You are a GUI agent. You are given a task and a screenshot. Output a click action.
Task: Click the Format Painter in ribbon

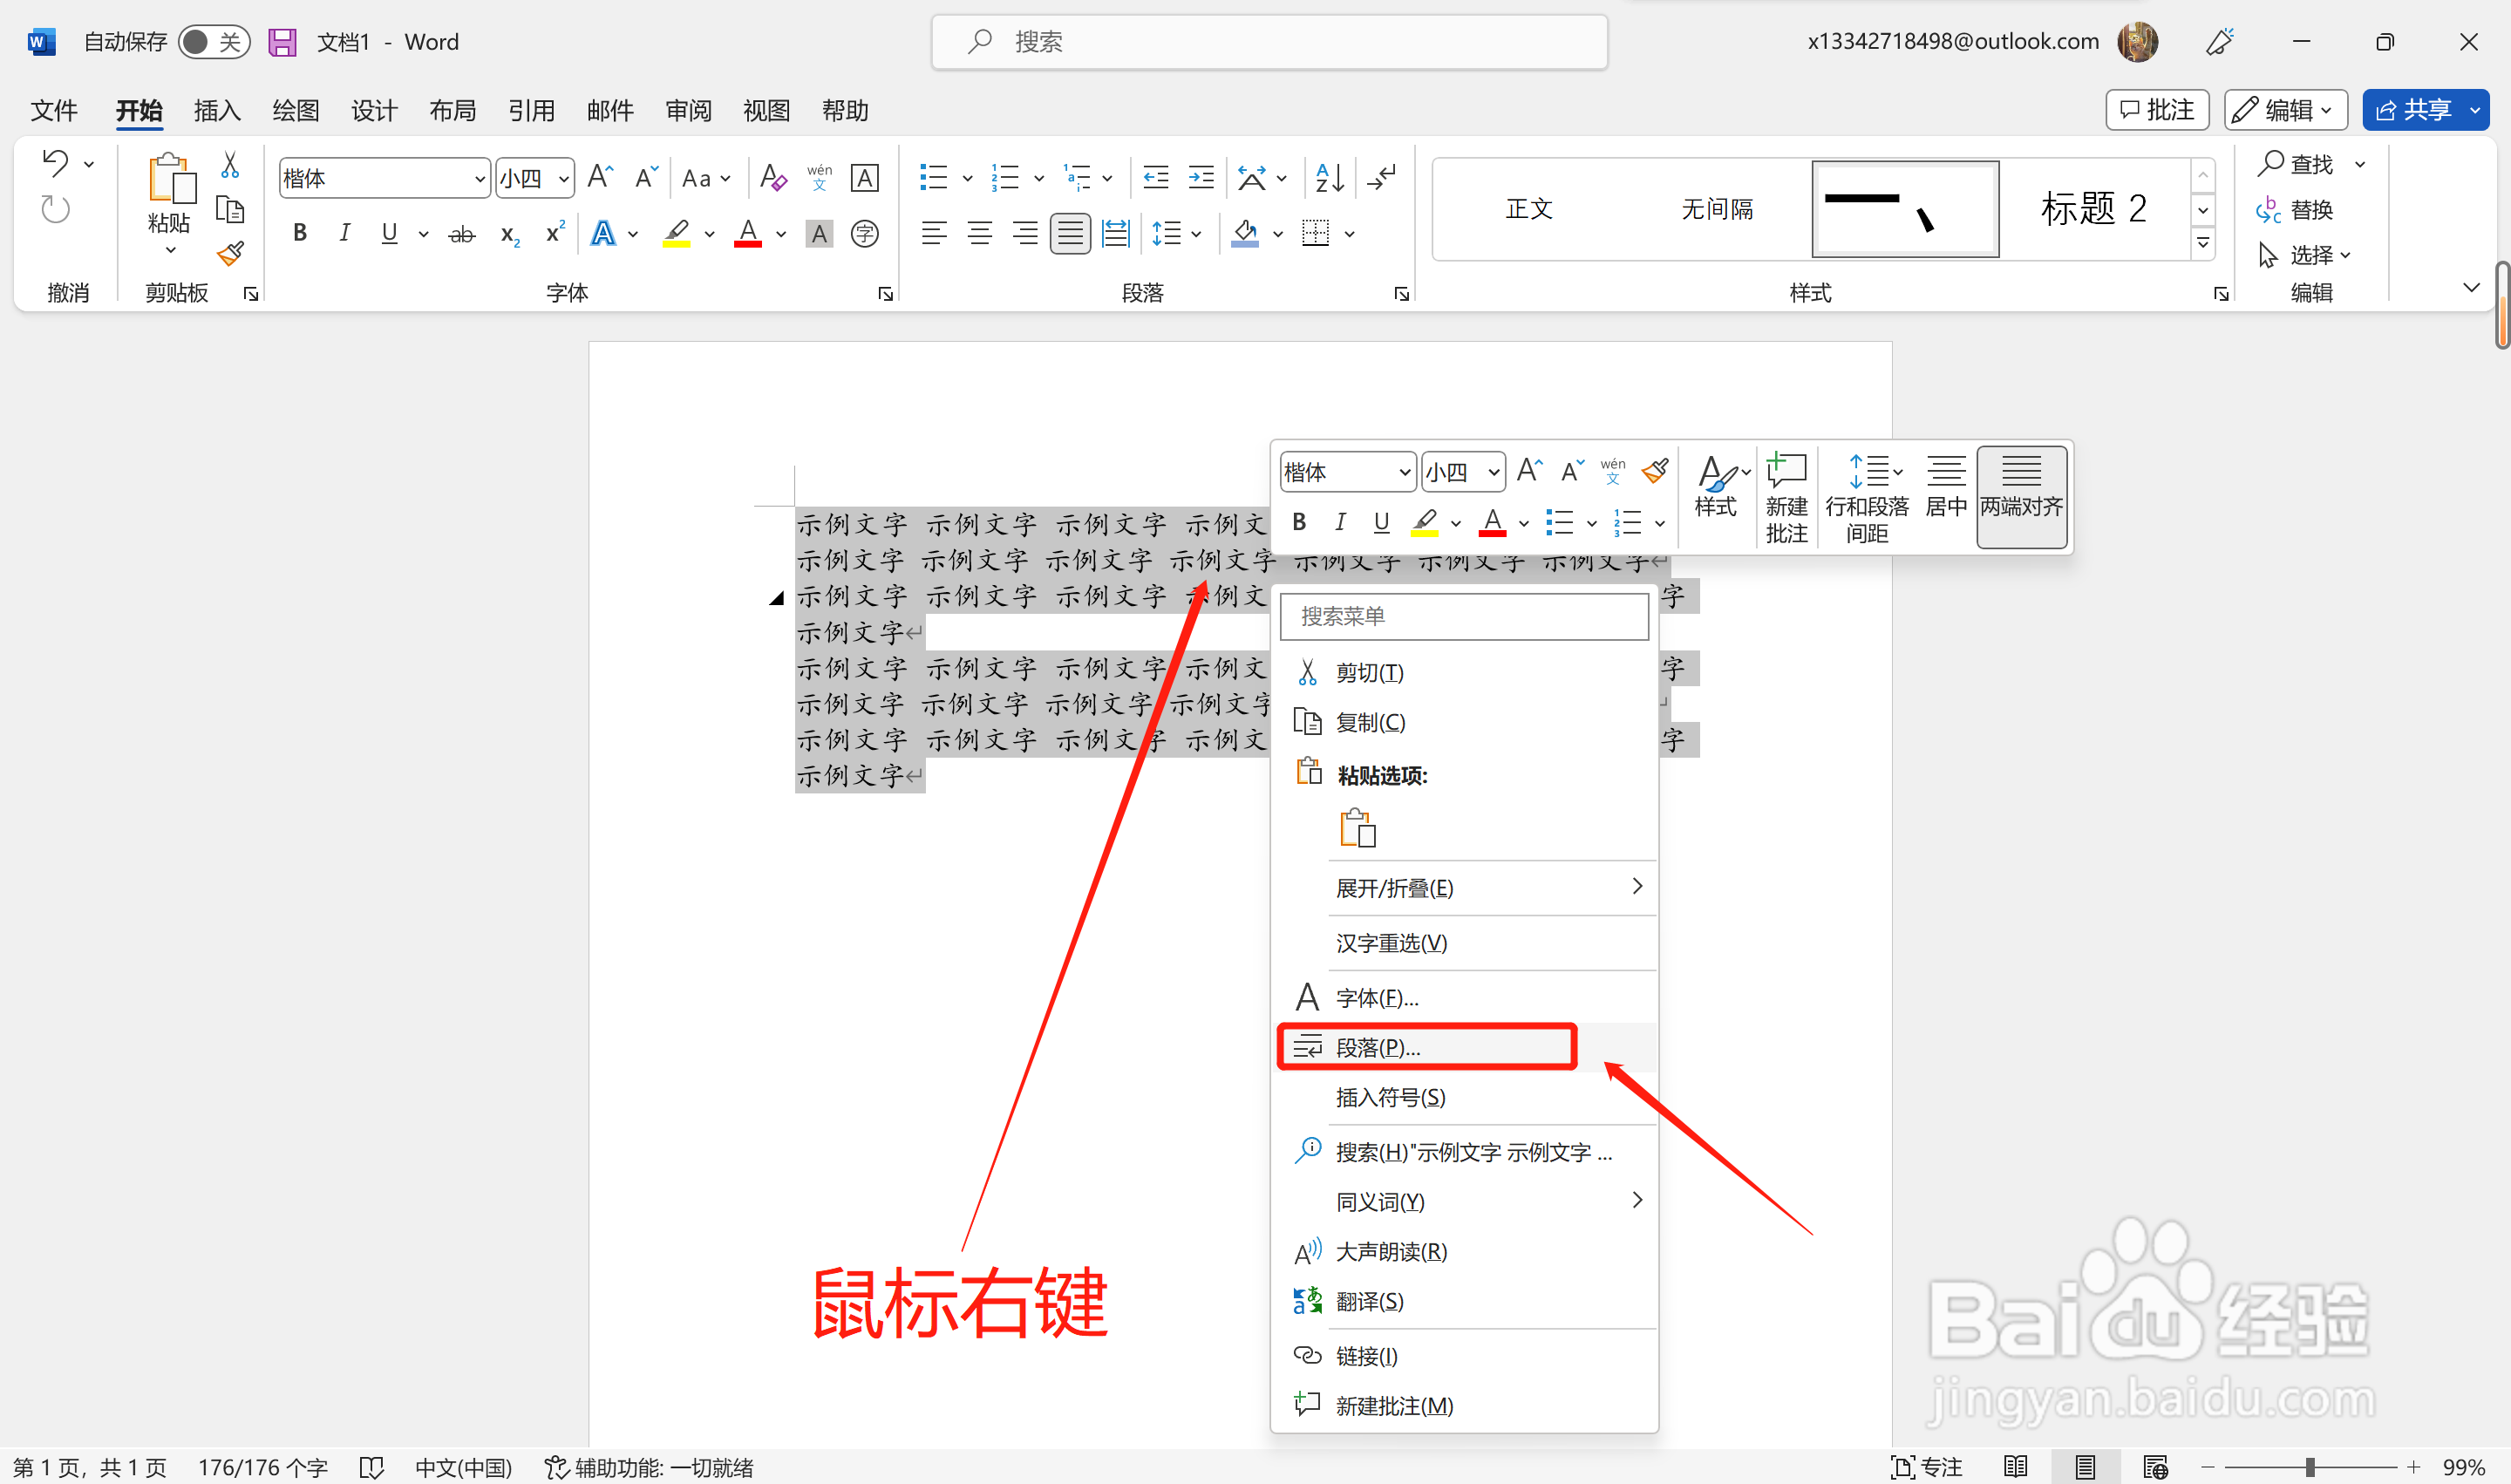click(x=230, y=253)
